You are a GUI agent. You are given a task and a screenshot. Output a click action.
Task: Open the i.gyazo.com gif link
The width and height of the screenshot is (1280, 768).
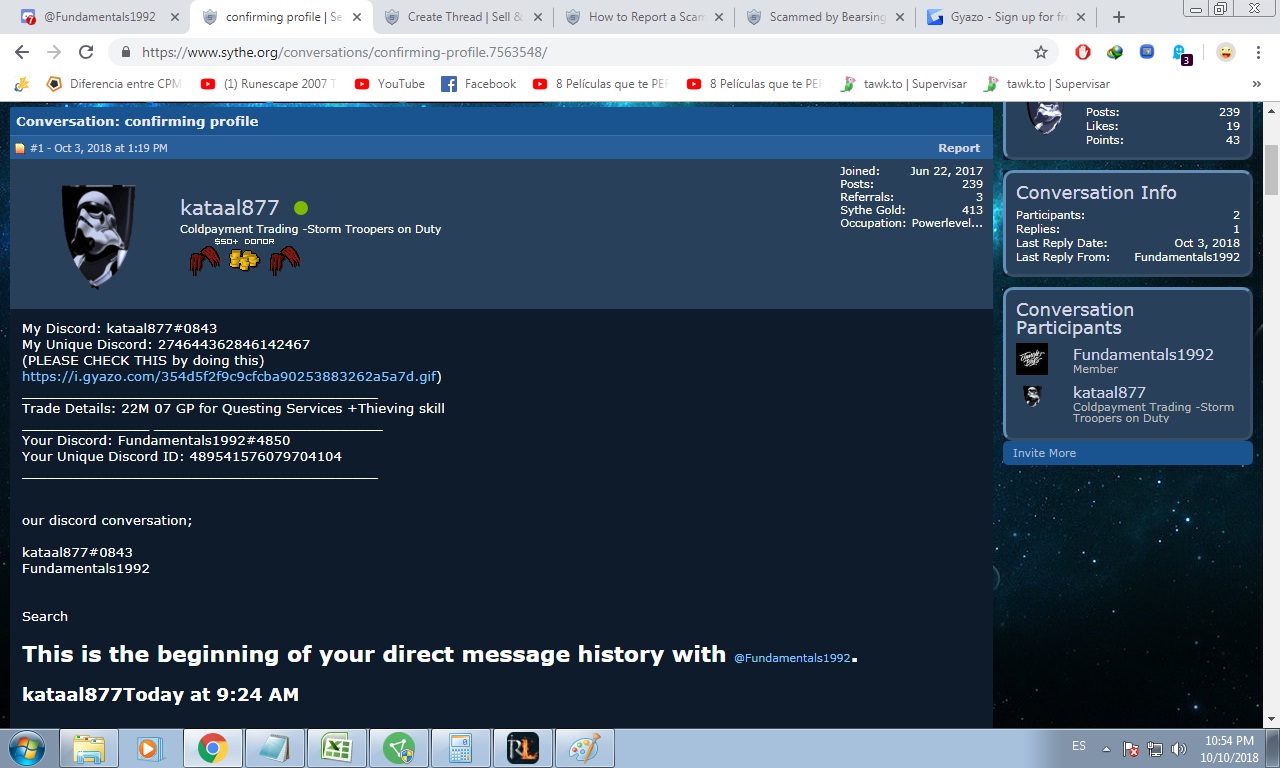229,377
